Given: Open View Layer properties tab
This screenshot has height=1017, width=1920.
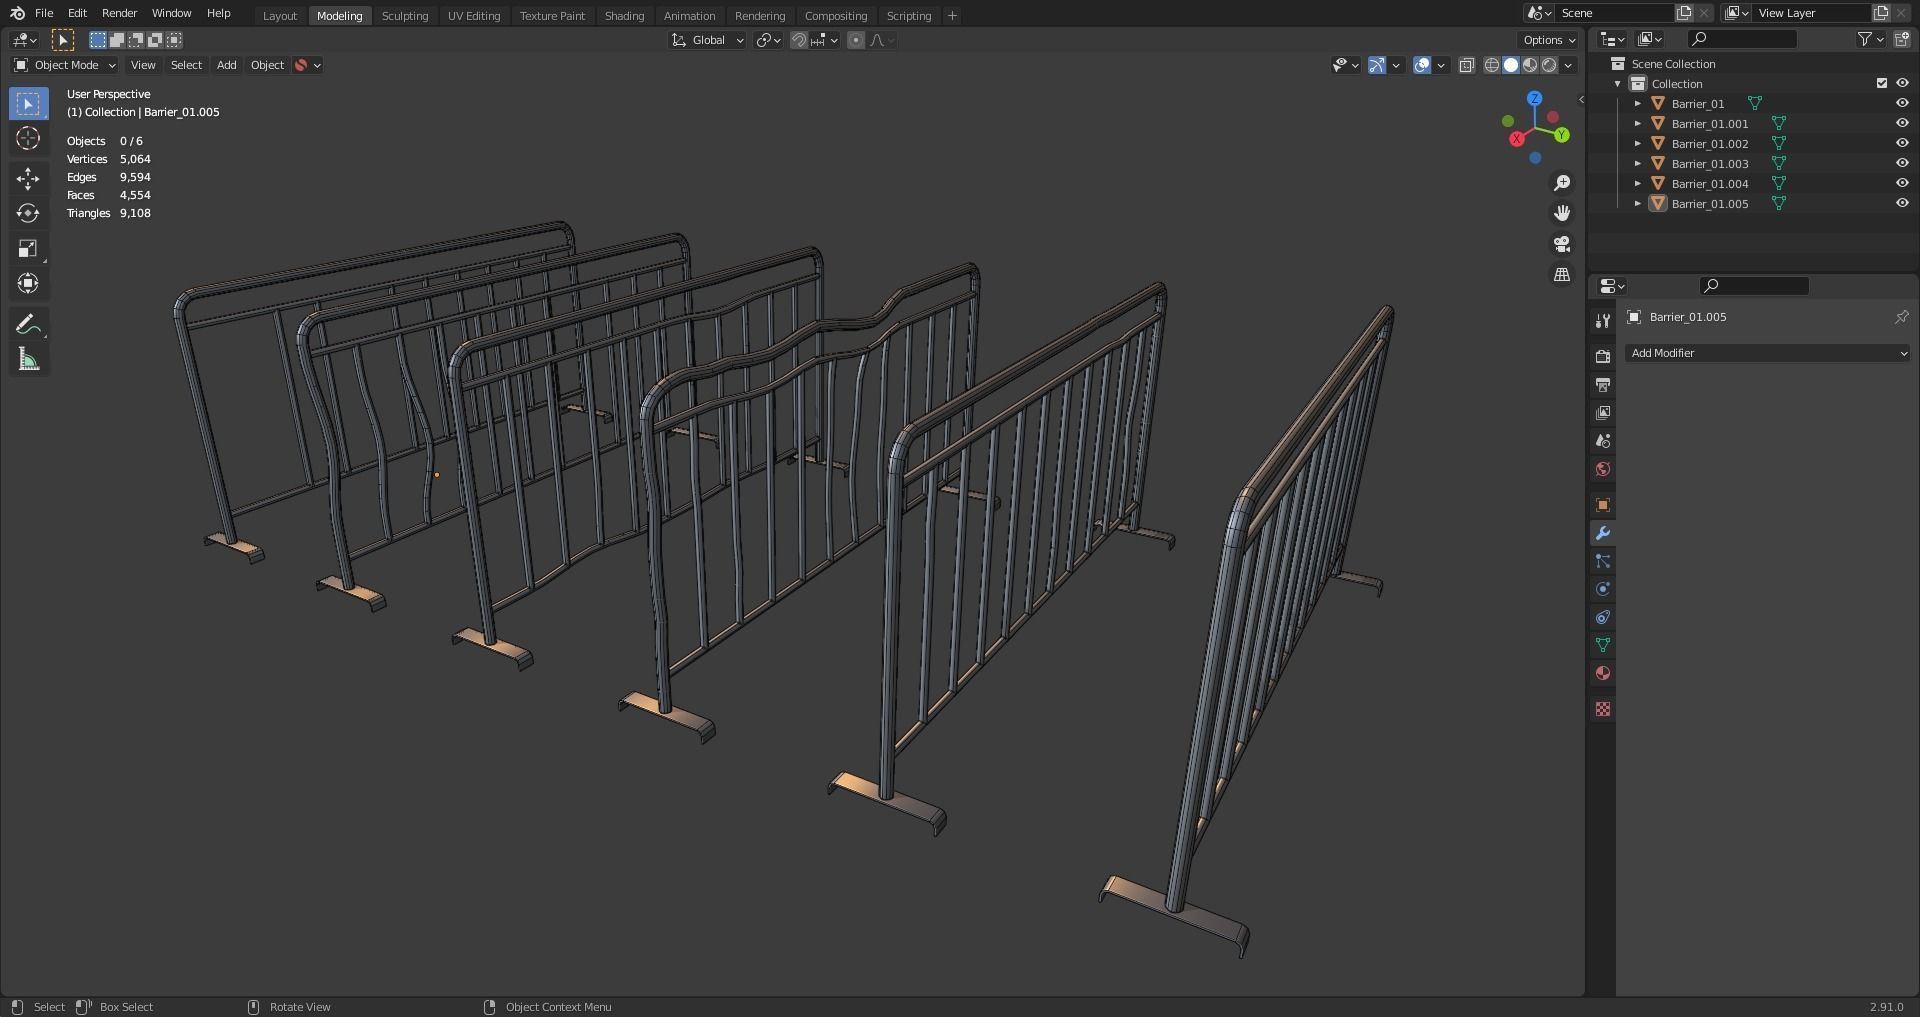Looking at the screenshot, I should click(1603, 413).
